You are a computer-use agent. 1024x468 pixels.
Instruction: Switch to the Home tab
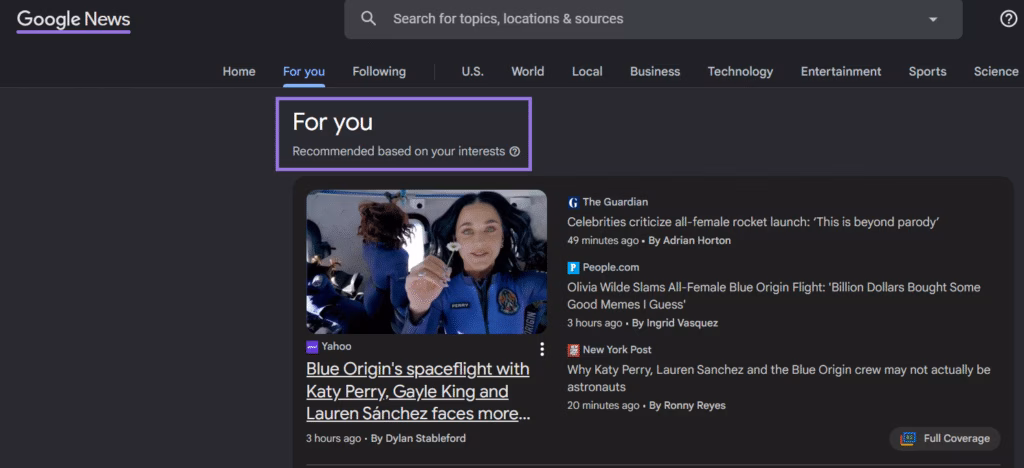click(x=239, y=71)
